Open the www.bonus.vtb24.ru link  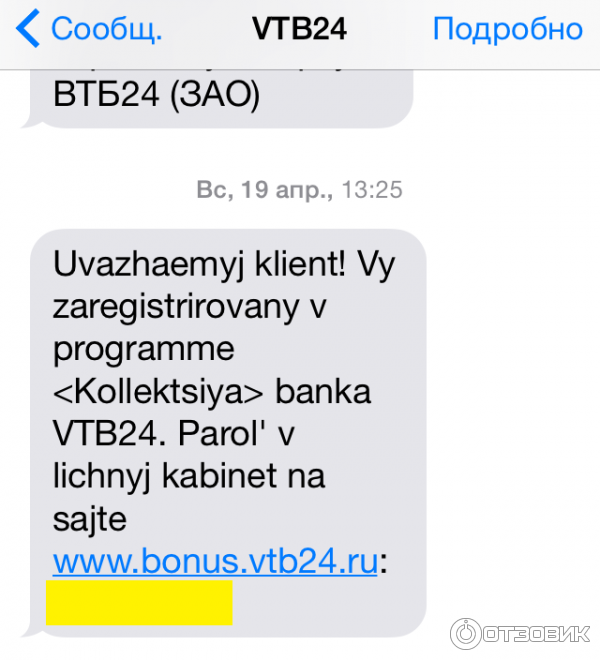pyautogui.click(x=215, y=562)
